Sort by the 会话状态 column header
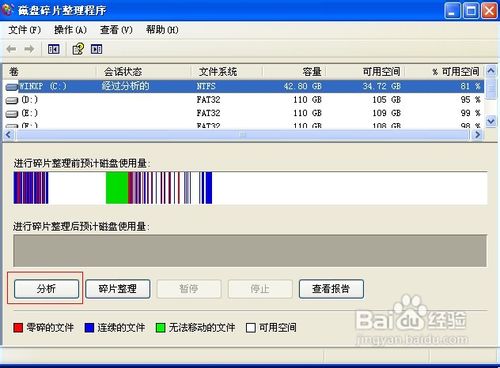Image resolution: width=500 pixels, height=368 pixels. click(x=143, y=71)
